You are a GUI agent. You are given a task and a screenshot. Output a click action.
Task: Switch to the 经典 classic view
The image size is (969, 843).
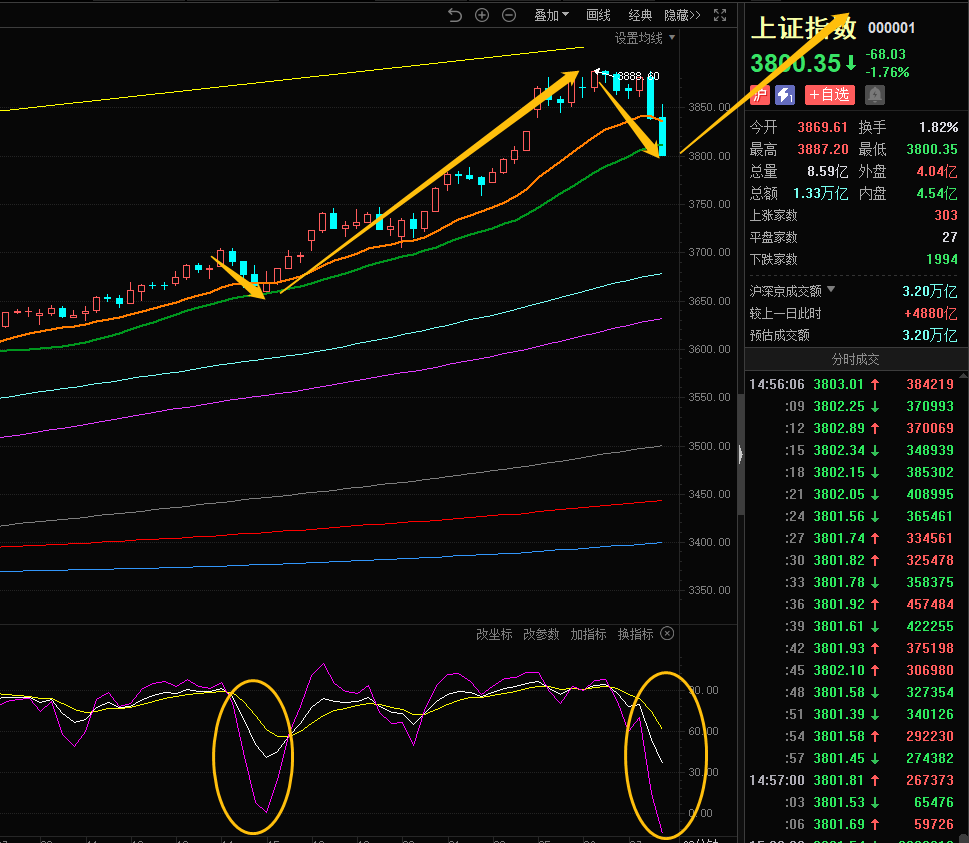click(x=640, y=15)
